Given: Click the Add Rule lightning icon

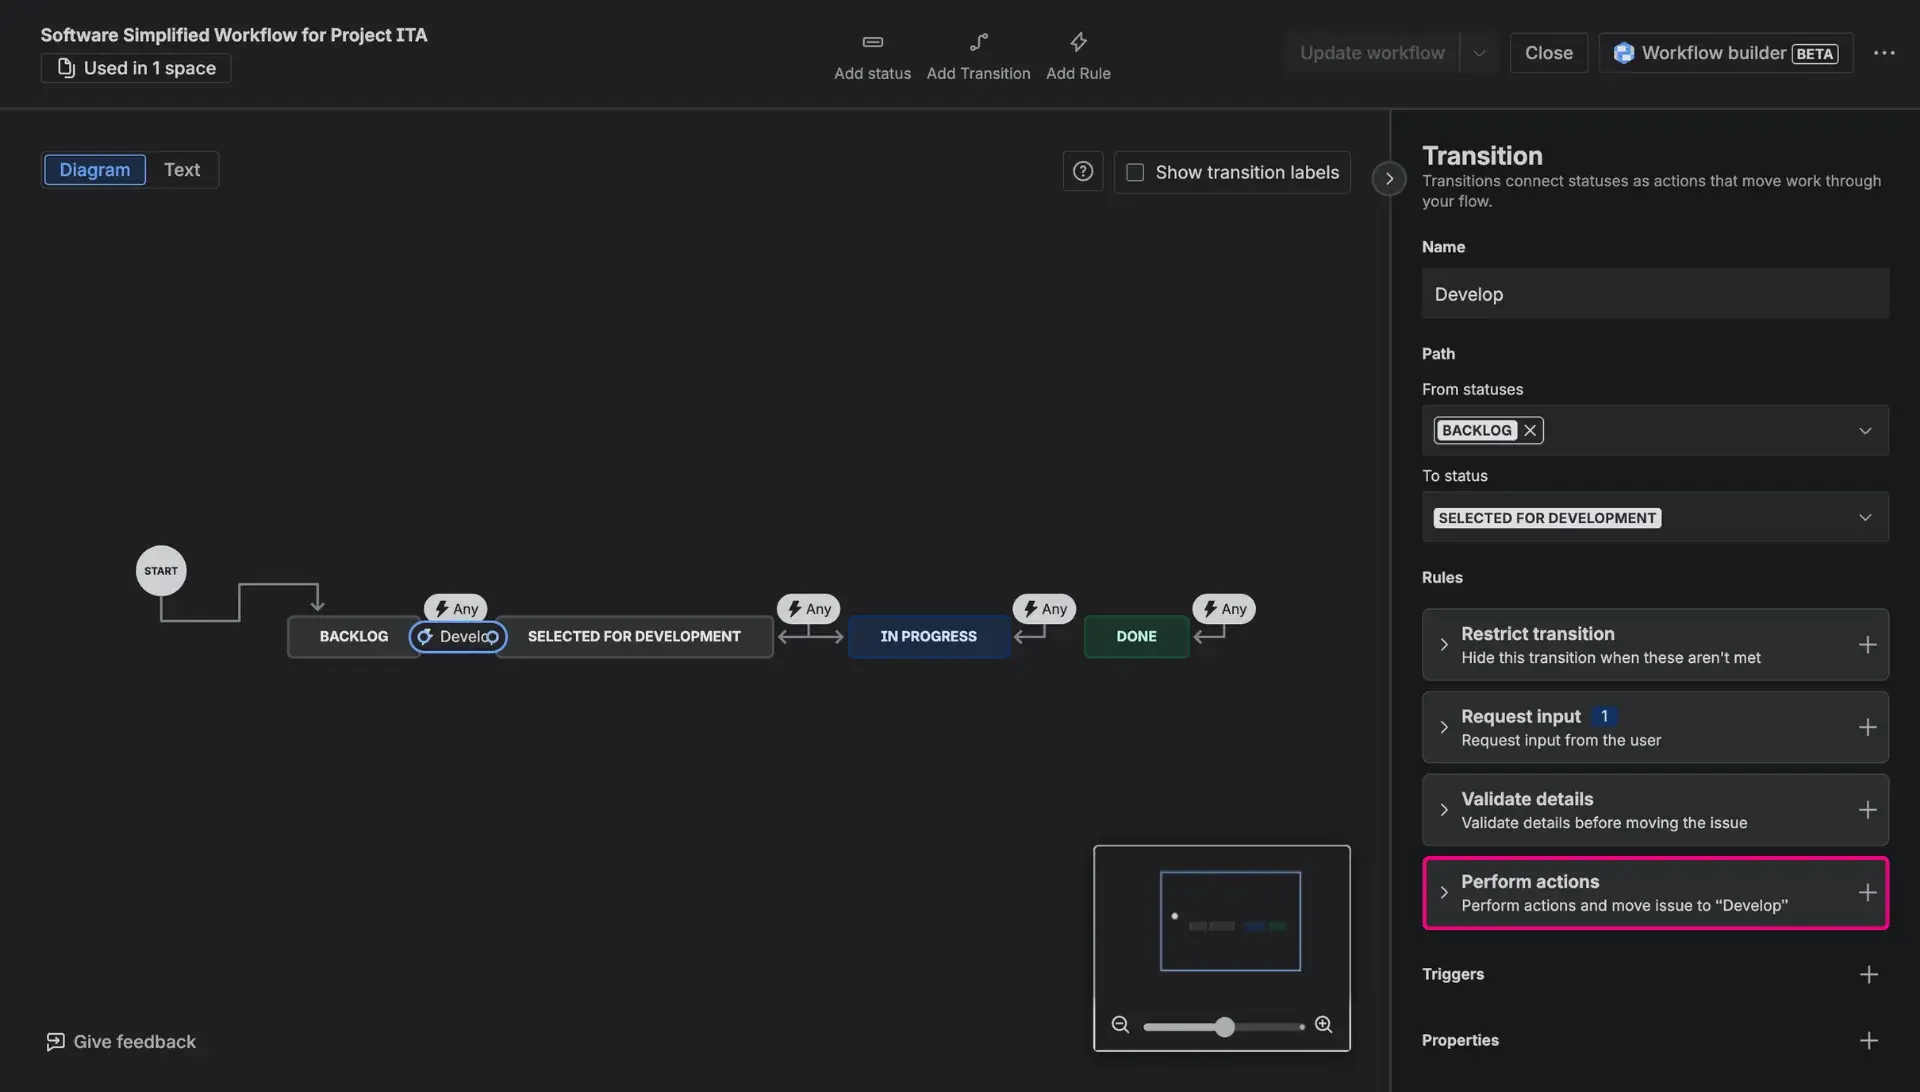Looking at the screenshot, I should click(x=1078, y=42).
